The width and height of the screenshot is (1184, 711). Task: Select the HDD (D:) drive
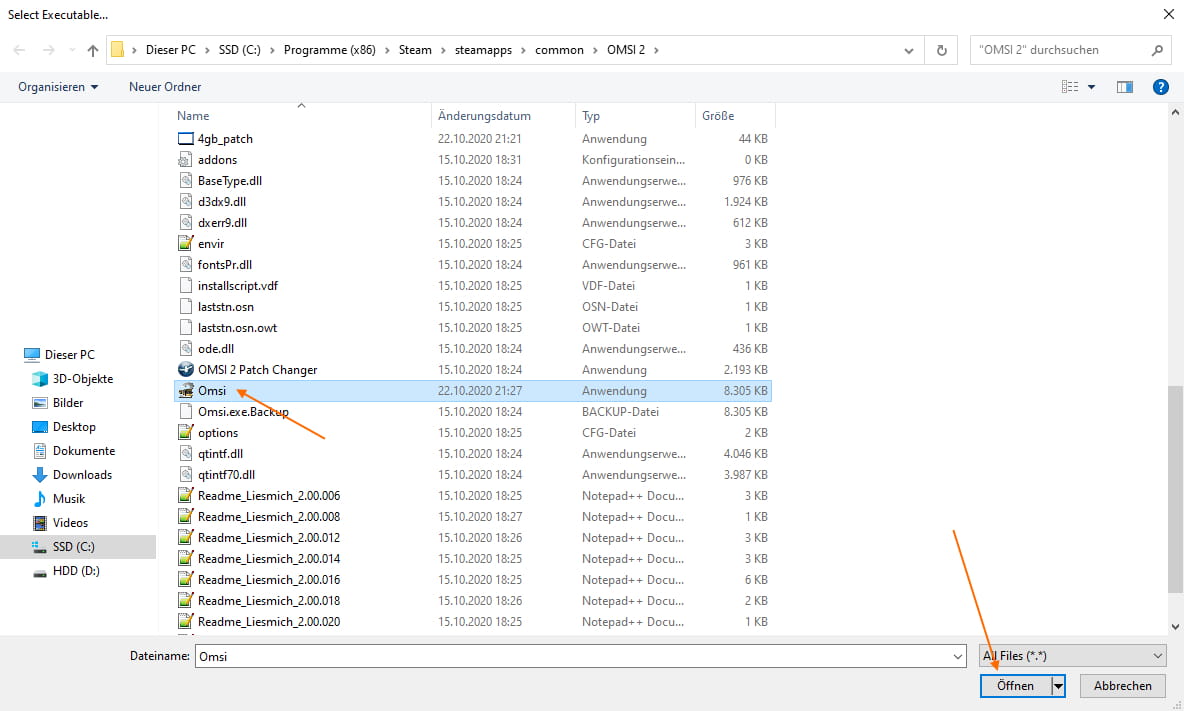point(76,571)
